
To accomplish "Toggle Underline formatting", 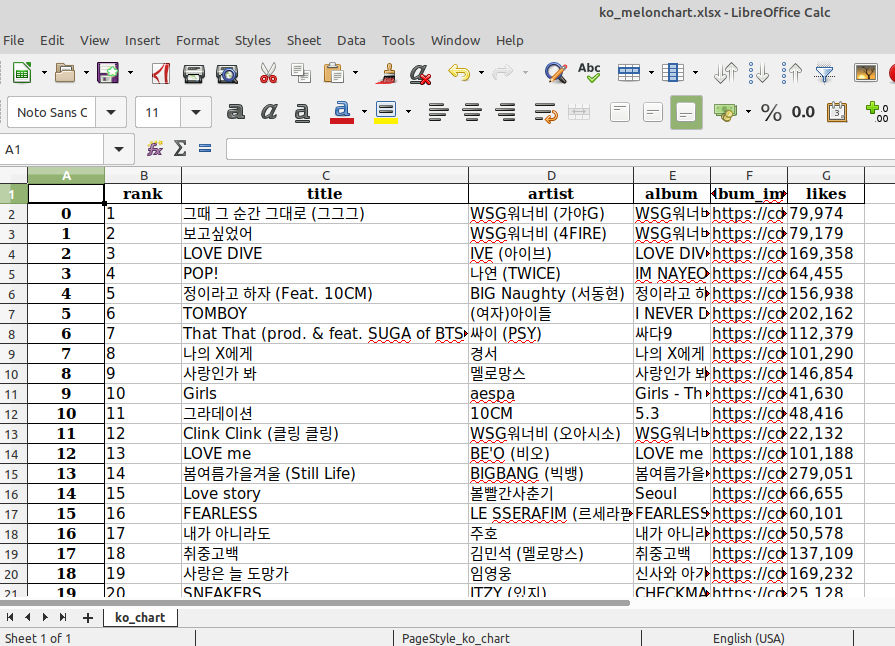I will tap(302, 112).
